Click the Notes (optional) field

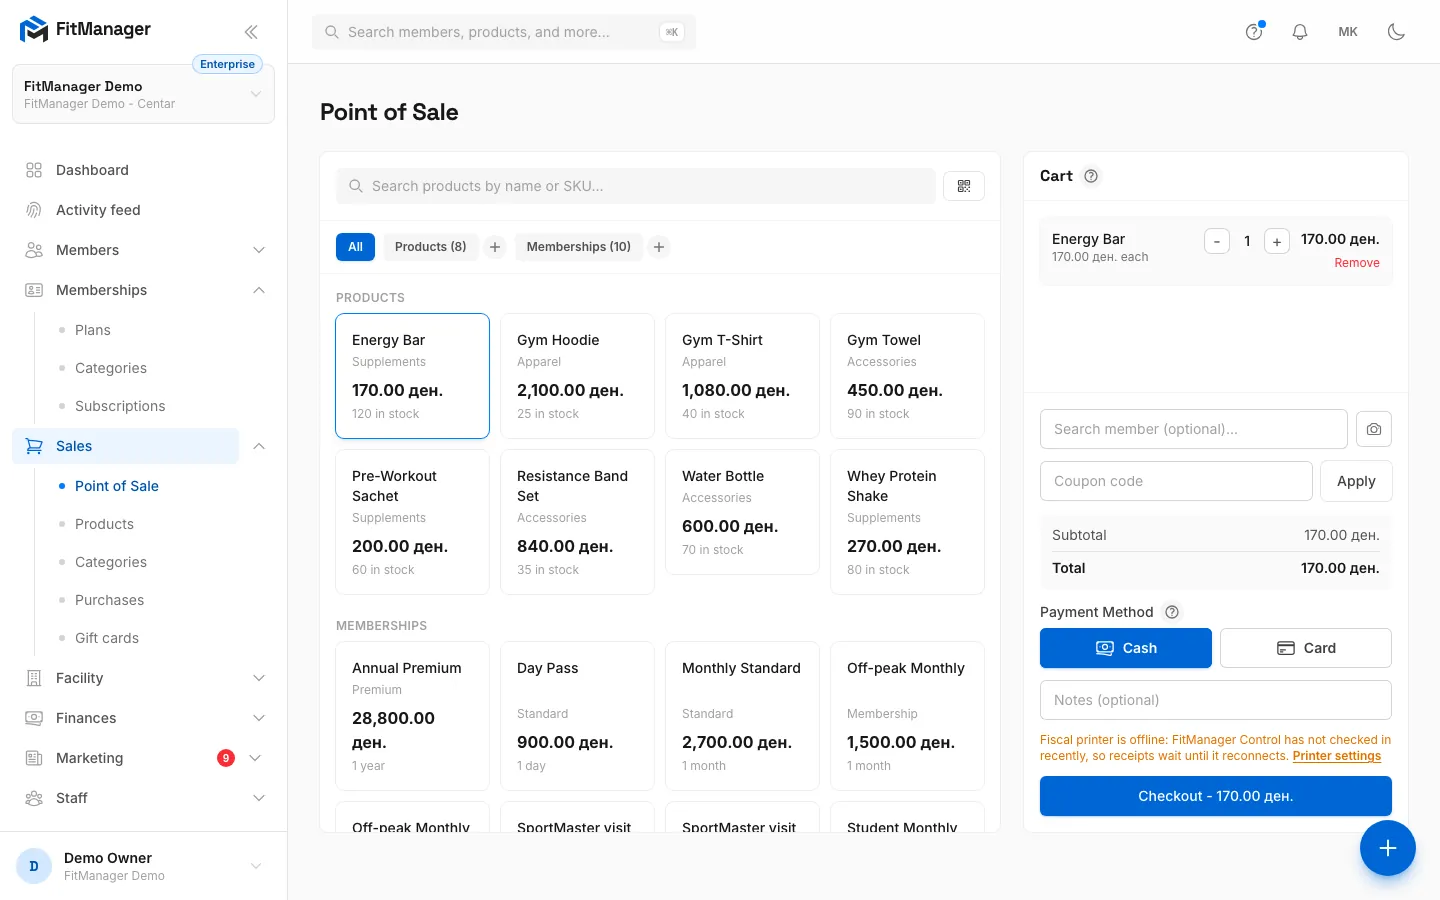pyautogui.click(x=1216, y=700)
